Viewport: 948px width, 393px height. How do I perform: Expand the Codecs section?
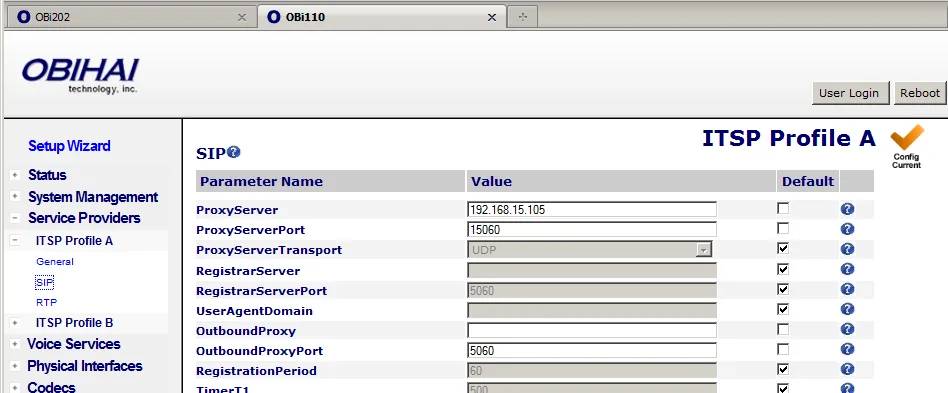point(15,387)
